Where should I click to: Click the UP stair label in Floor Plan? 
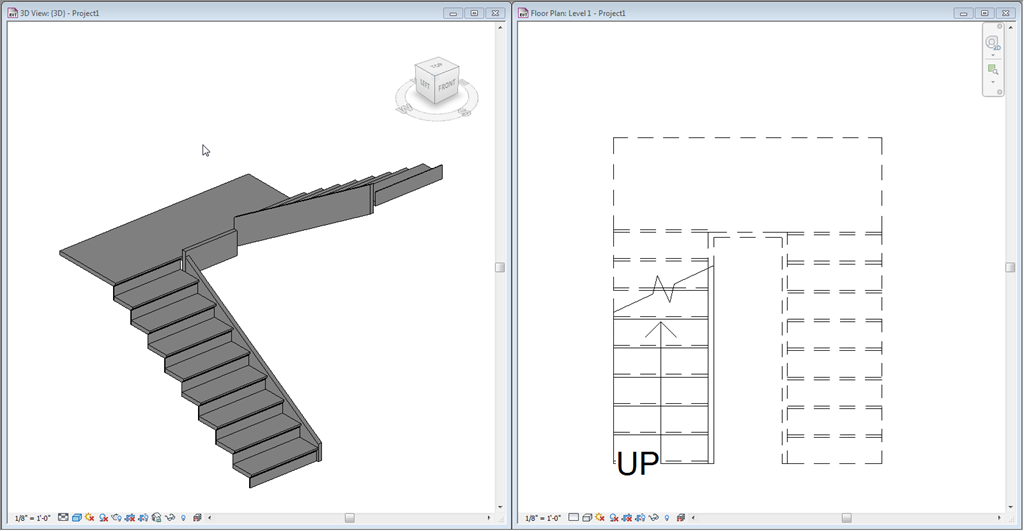(x=638, y=464)
